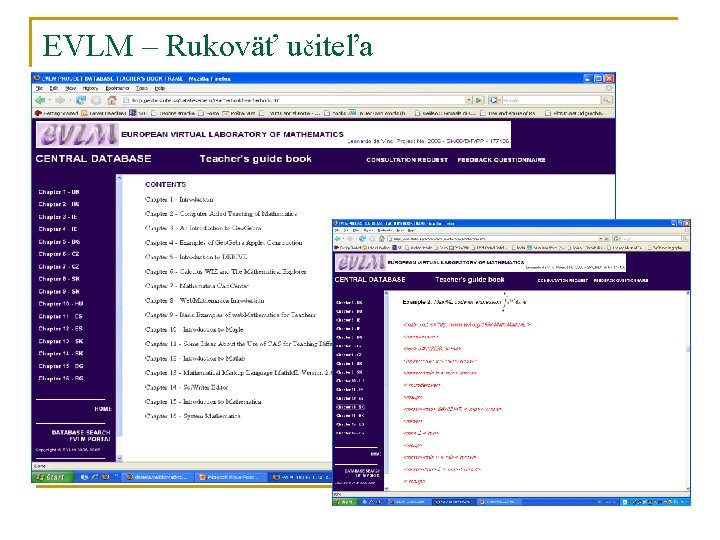Click the Home icon in the large Firefox toolbar
This screenshot has width=720, height=540.
coord(112,100)
